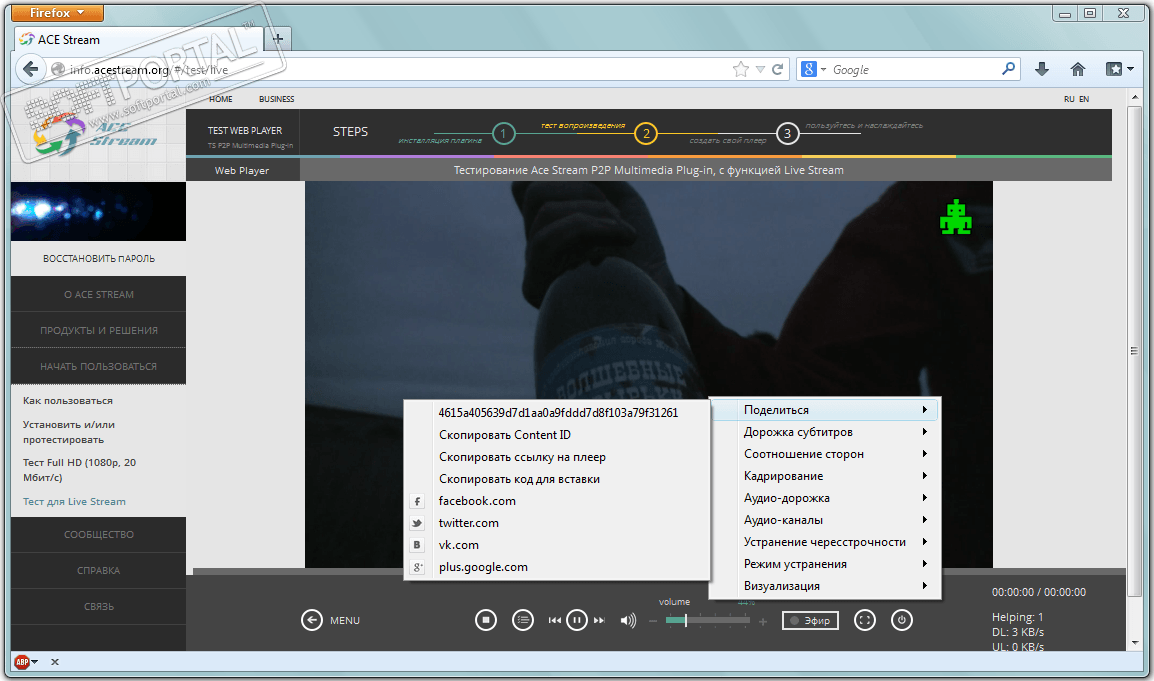This screenshot has width=1154, height=681.
Task: Open a new tab with plus
Action: [x=278, y=39]
